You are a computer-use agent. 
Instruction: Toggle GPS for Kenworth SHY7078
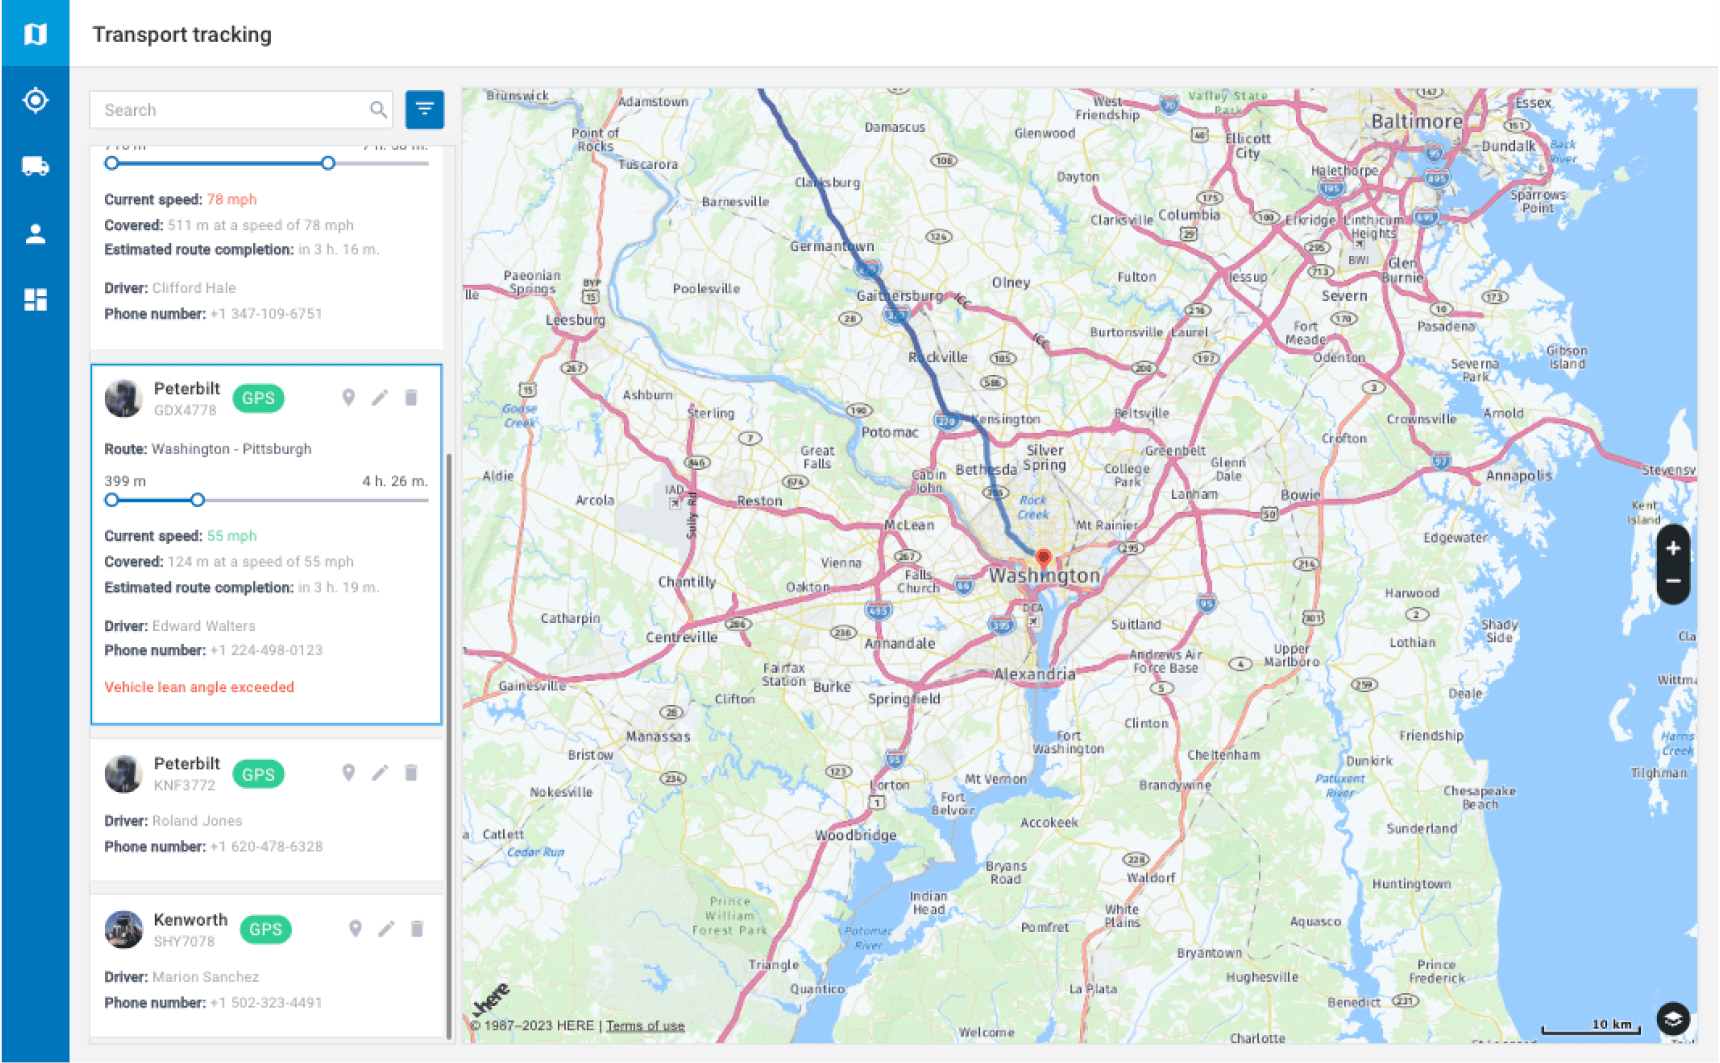click(x=265, y=929)
